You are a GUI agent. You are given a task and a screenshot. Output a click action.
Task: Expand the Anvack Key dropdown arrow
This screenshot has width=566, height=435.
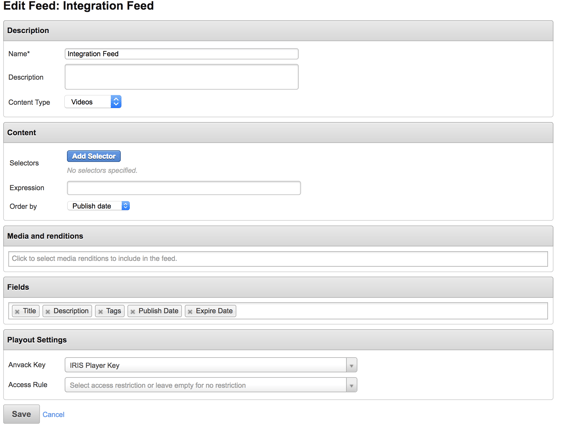click(x=351, y=365)
